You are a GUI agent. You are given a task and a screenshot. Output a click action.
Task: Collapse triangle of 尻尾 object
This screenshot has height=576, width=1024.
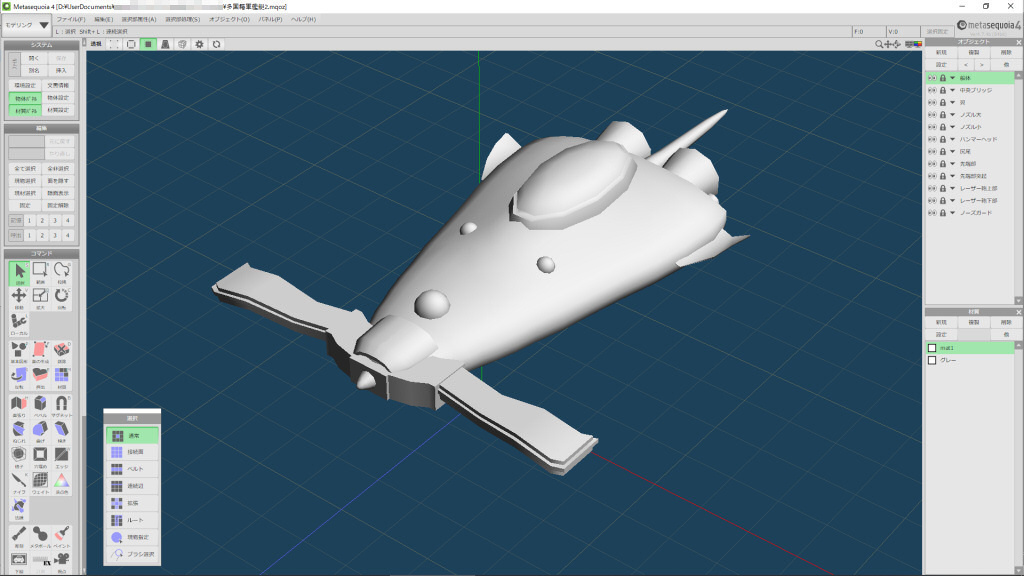[952, 152]
